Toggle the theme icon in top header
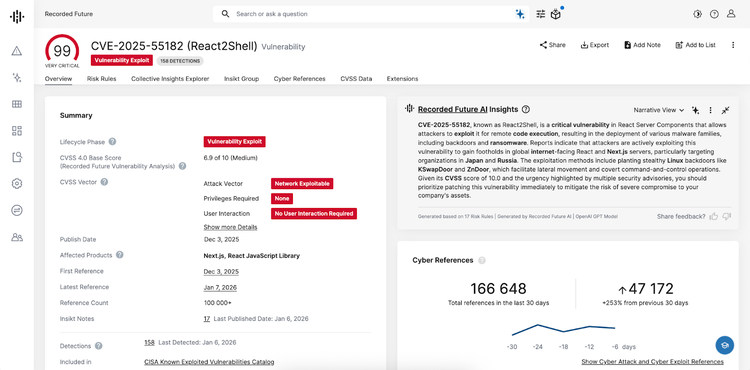 pos(697,14)
